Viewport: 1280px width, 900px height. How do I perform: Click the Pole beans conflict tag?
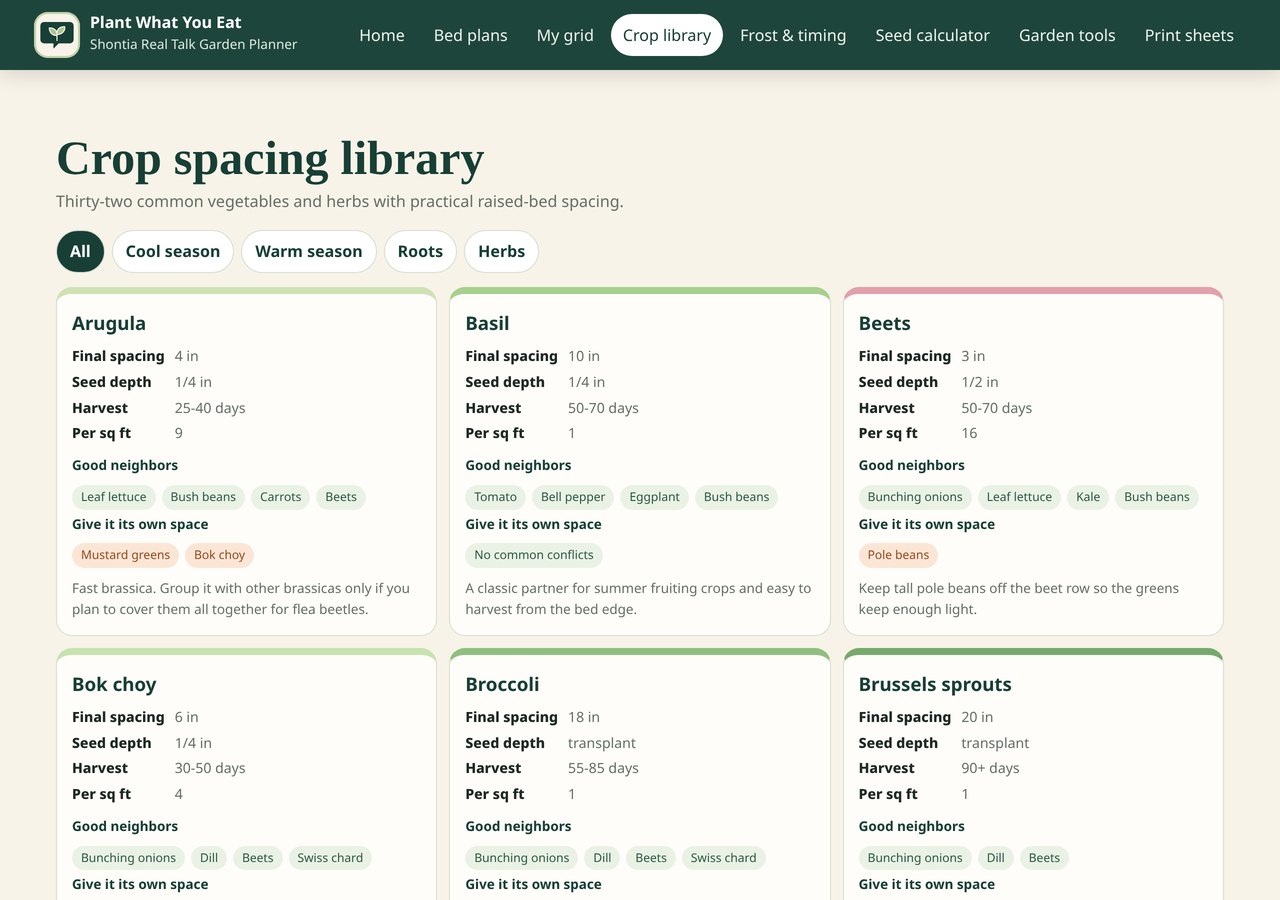(x=898, y=555)
